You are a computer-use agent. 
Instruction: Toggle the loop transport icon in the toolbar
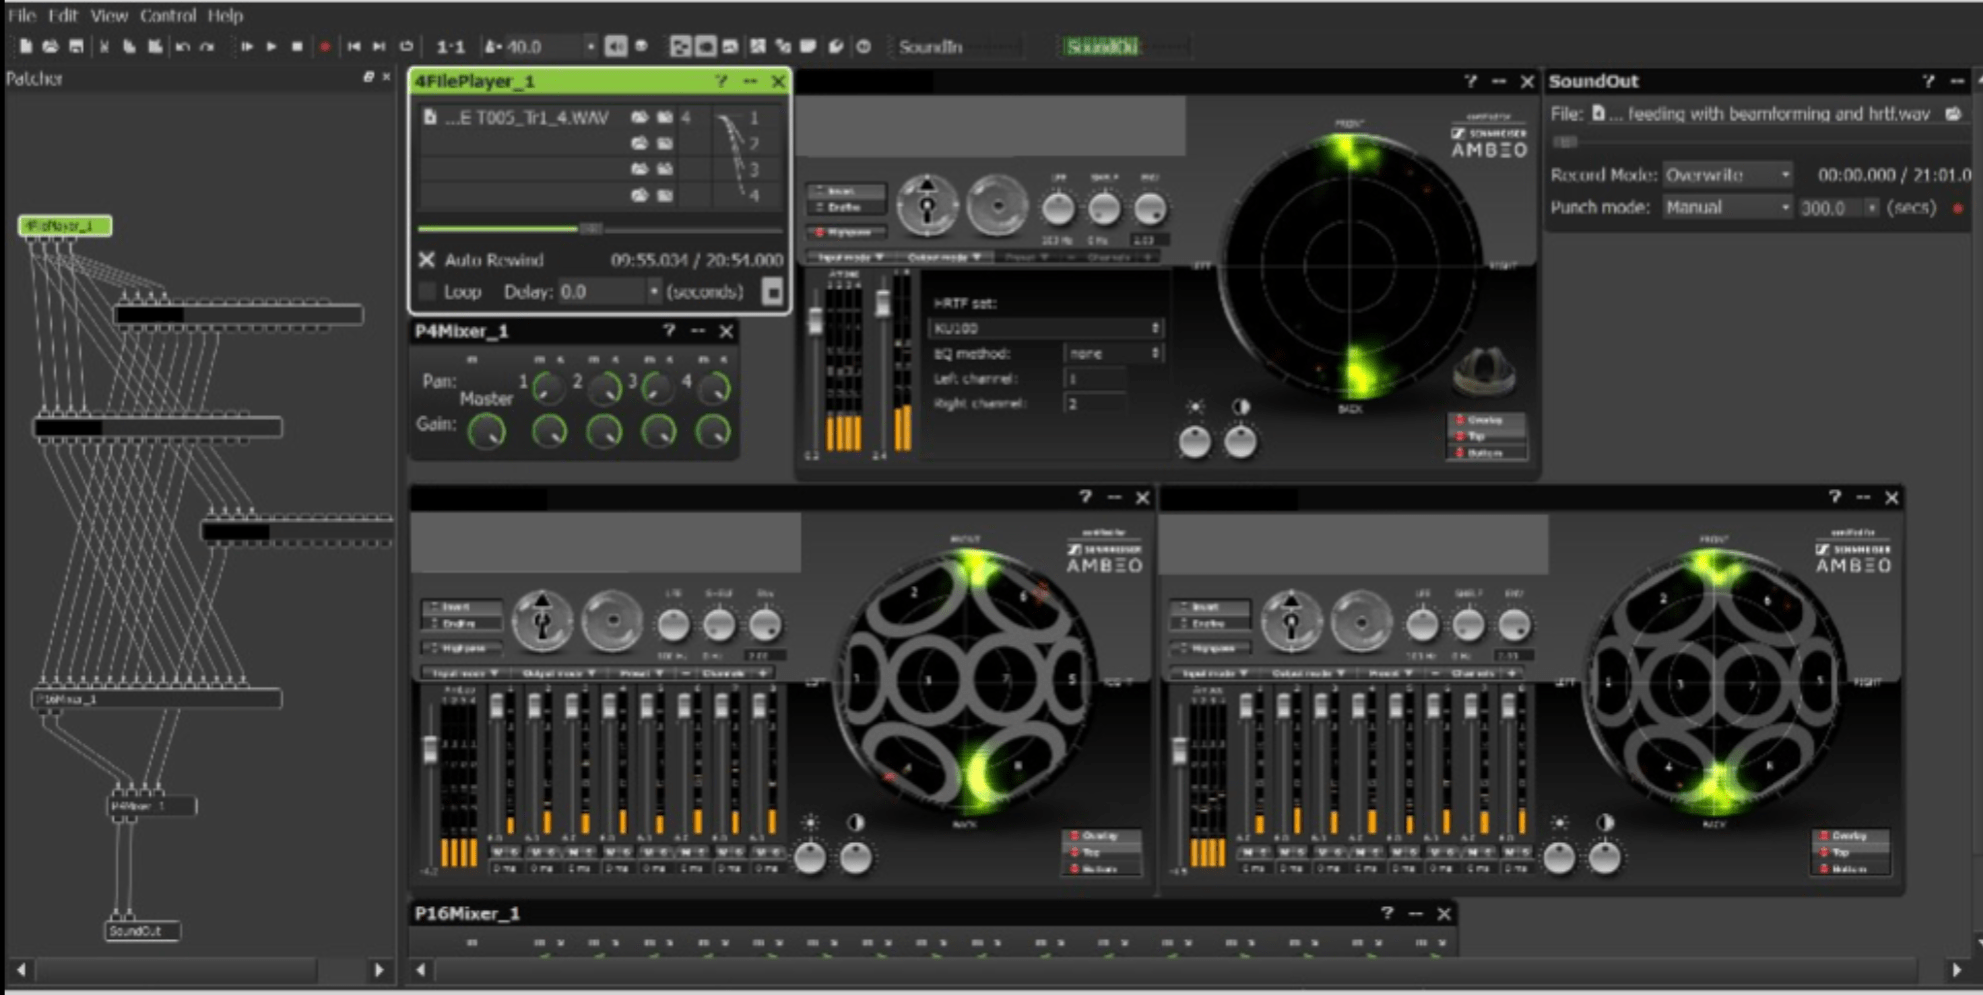click(406, 46)
